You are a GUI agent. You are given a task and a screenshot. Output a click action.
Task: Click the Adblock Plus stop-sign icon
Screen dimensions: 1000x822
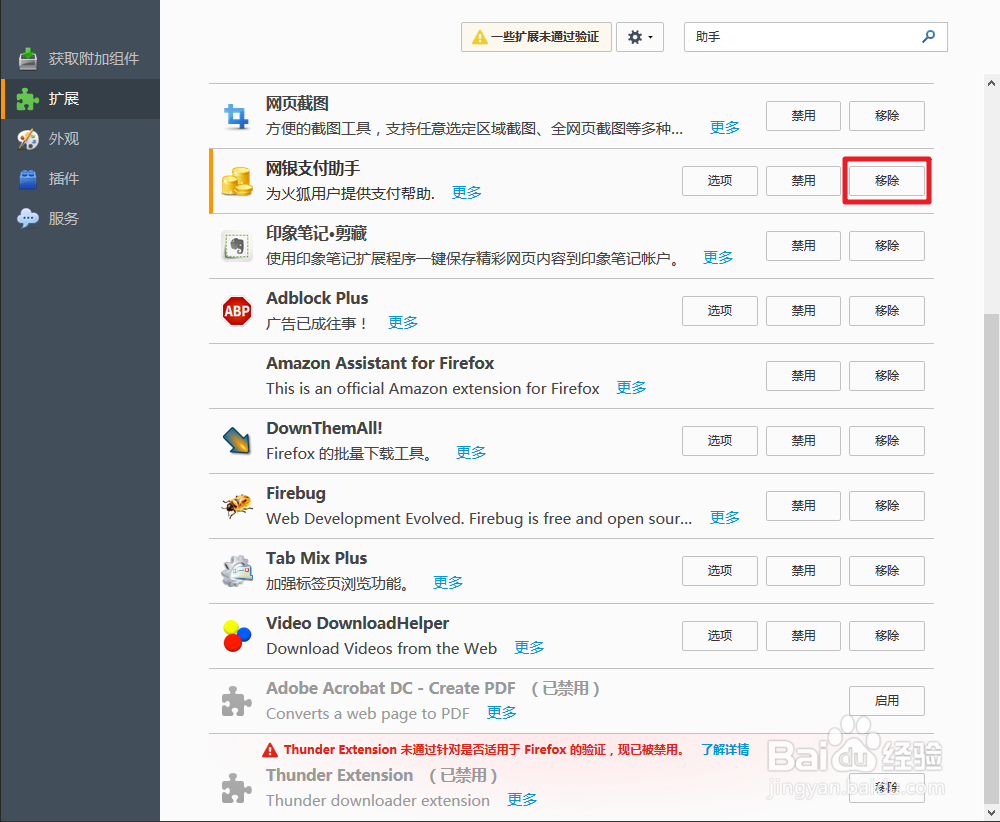(237, 310)
